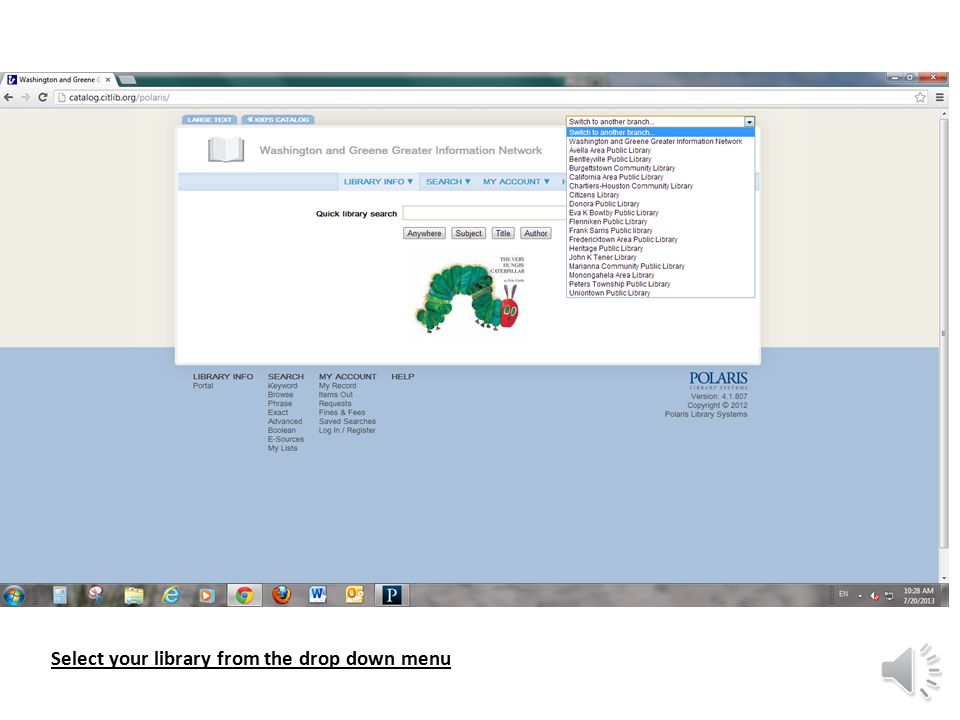Image resolution: width=960 pixels, height=720 pixels.
Task: Open Outlook from the taskbar
Action: tap(354, 595)
